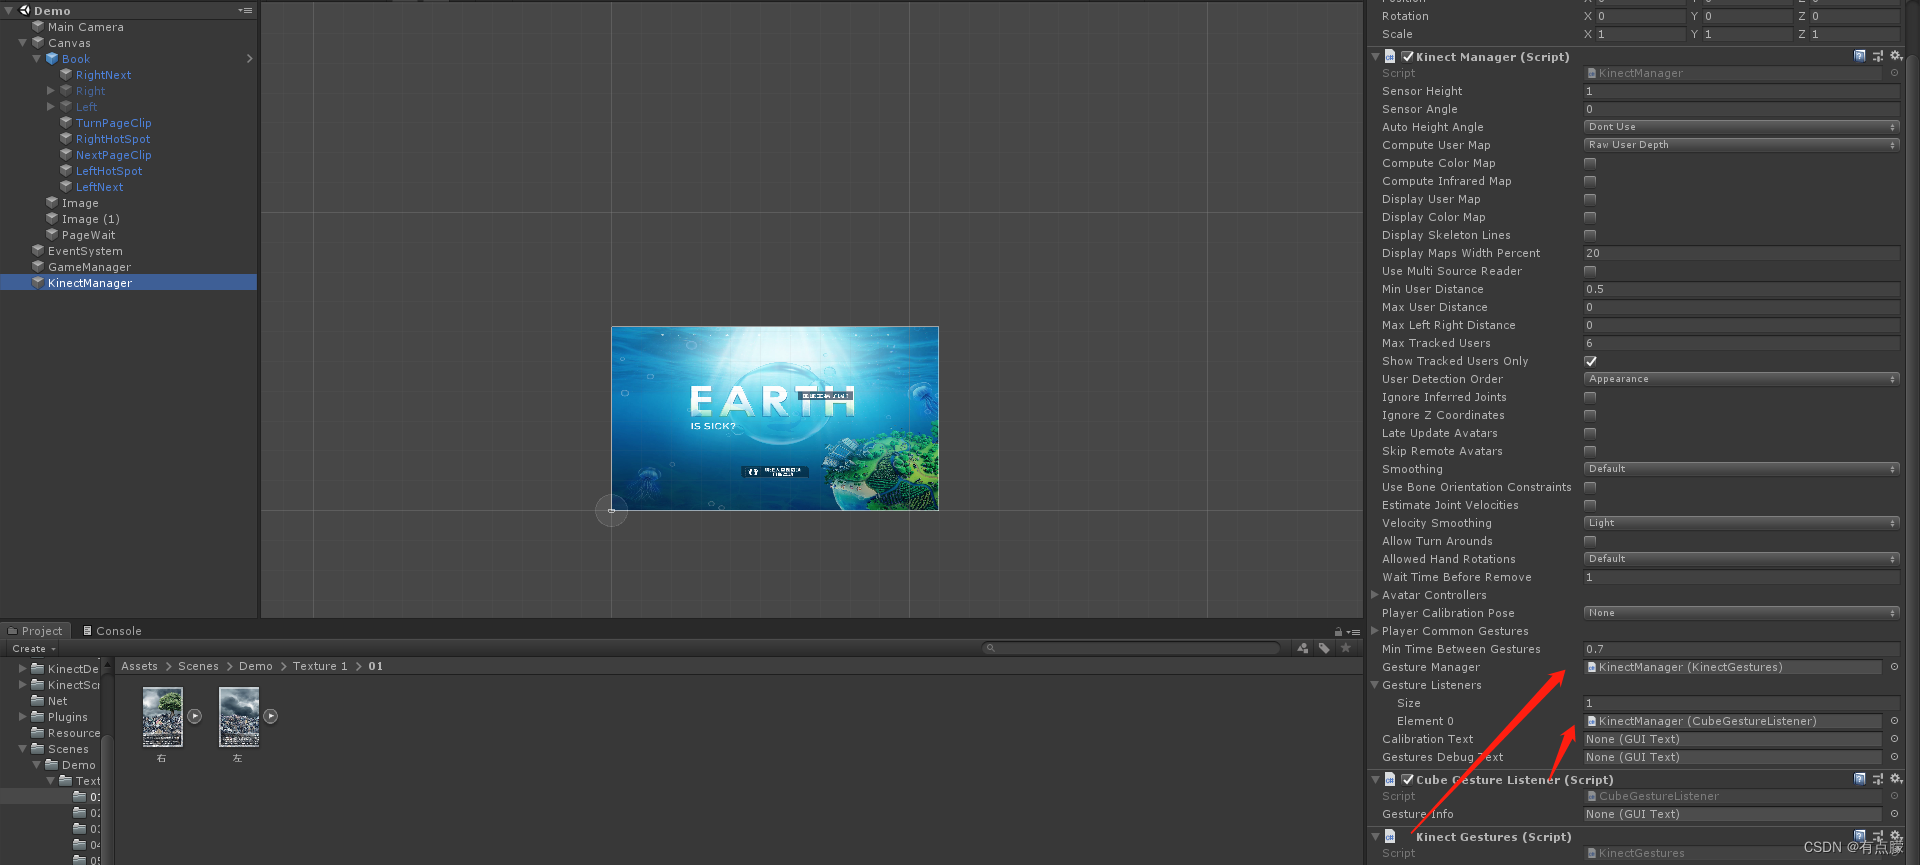Open Cube Gesture Listener preset icon
The image size is (1920, 865).
(1877, 779)
